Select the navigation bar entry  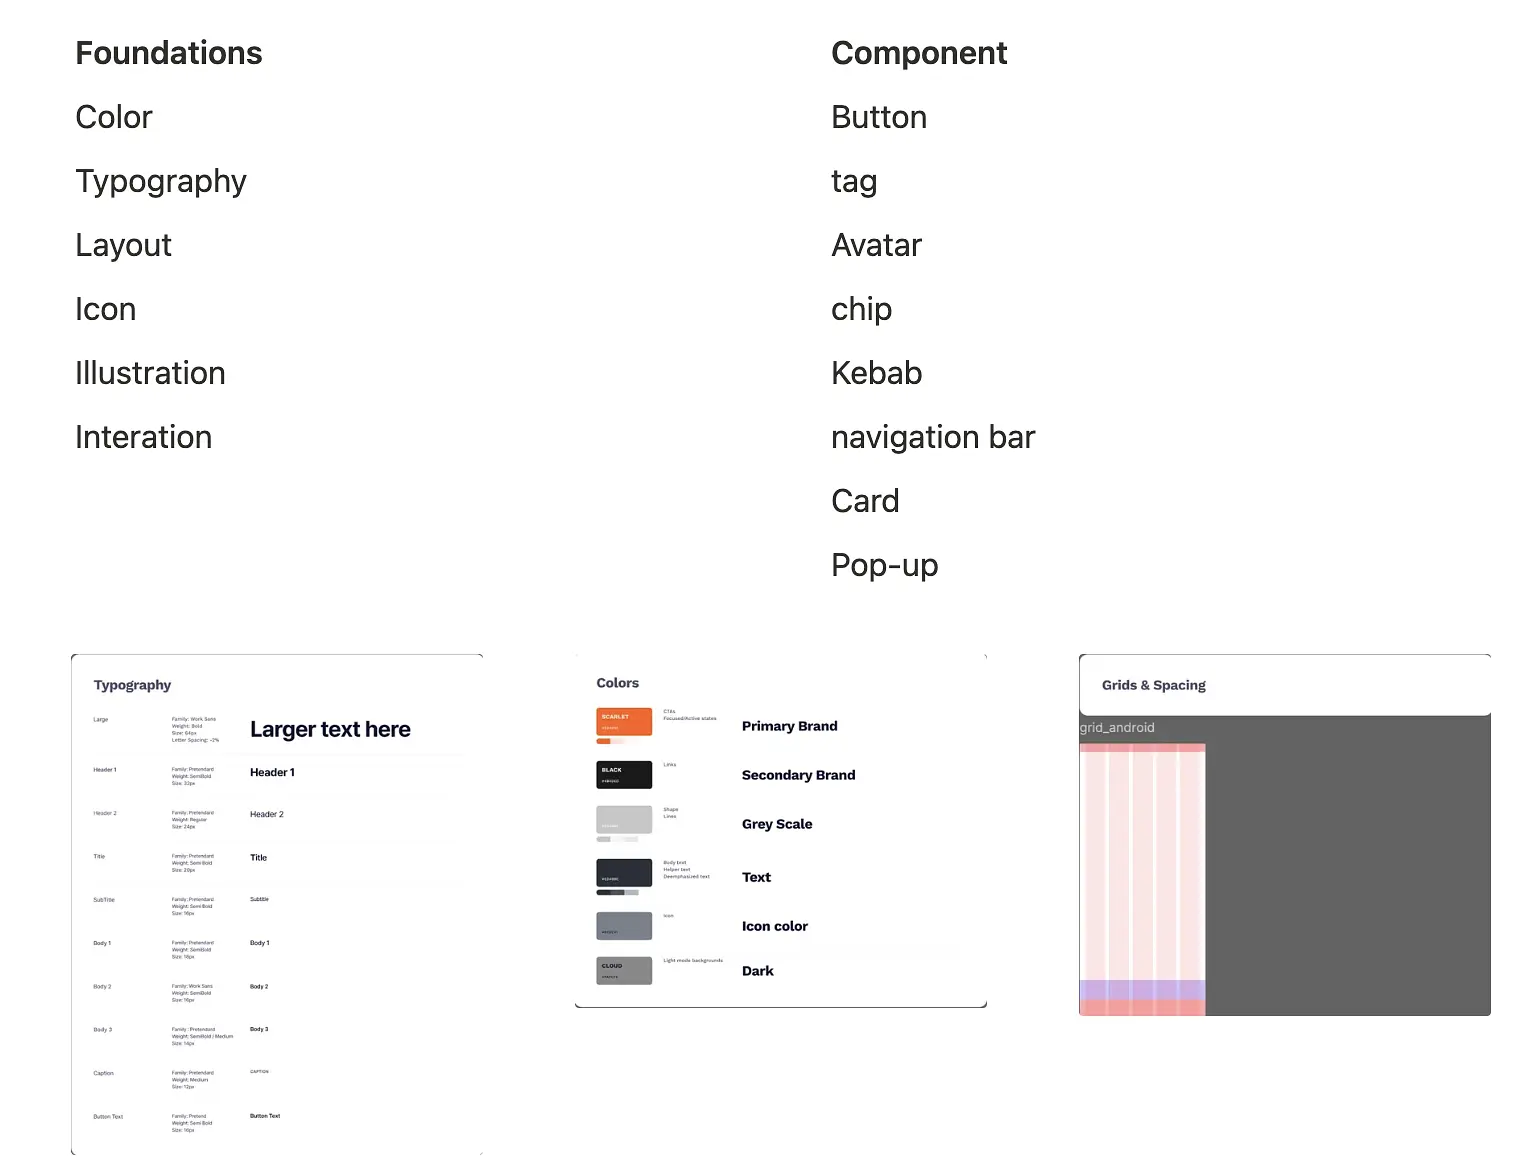933,438
